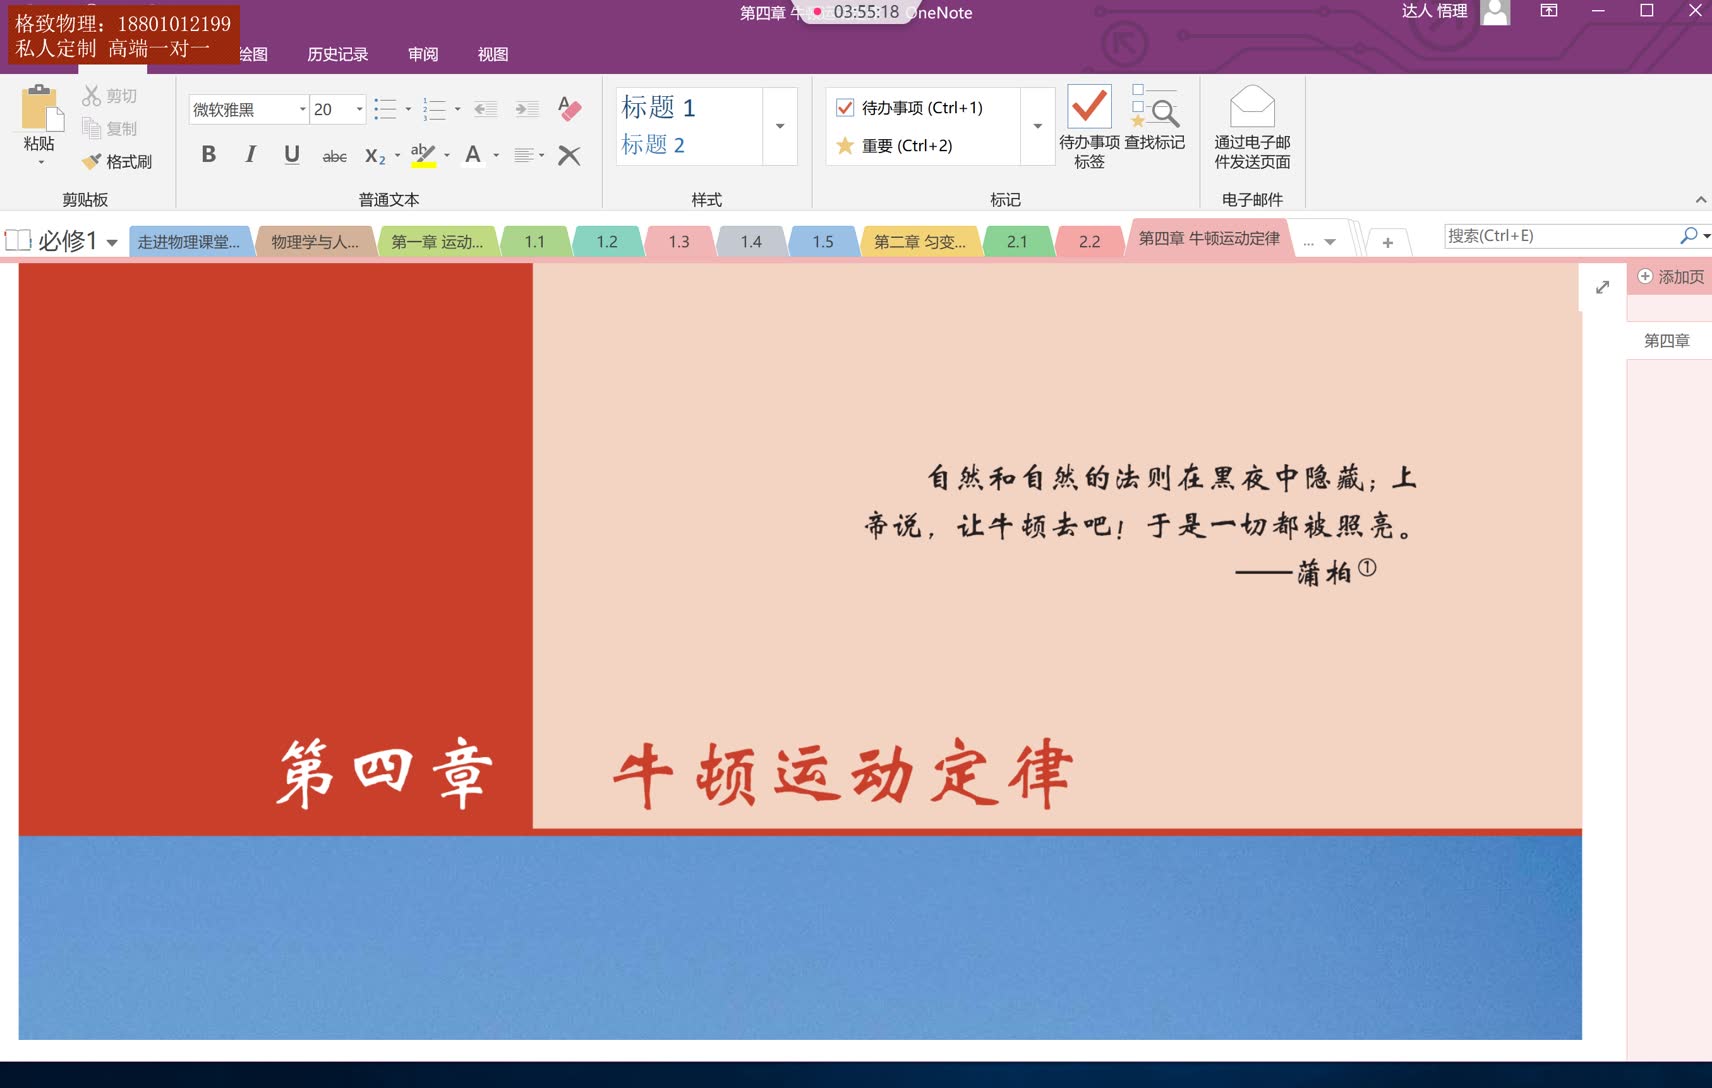Check the 待办事项 (Ctrl+1) tag checkbox

coord(843,107)
